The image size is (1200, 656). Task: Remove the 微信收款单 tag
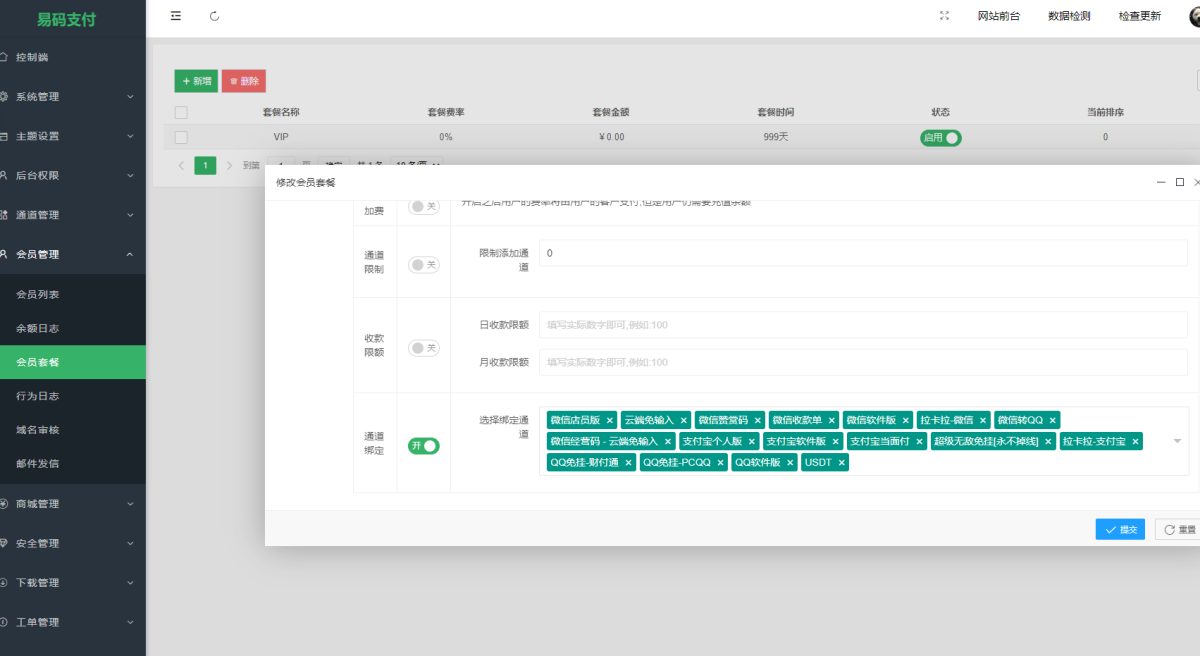(831, 420)
